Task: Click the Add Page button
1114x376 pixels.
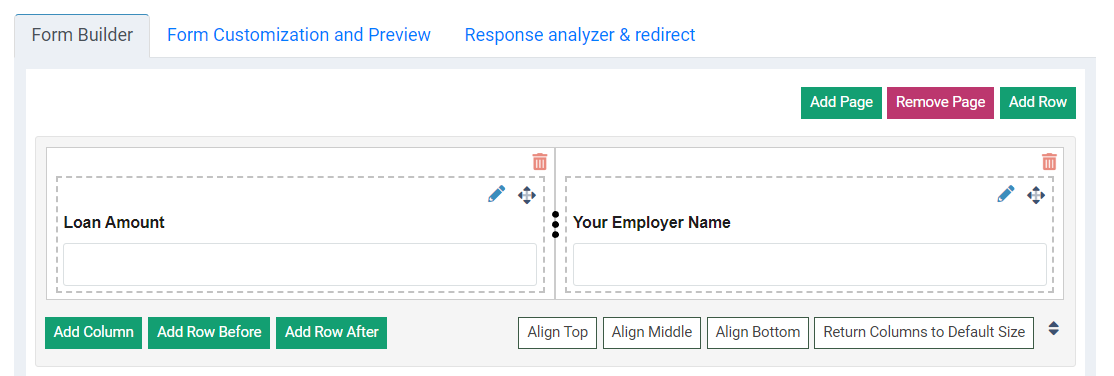Action: tap(841, 102)
